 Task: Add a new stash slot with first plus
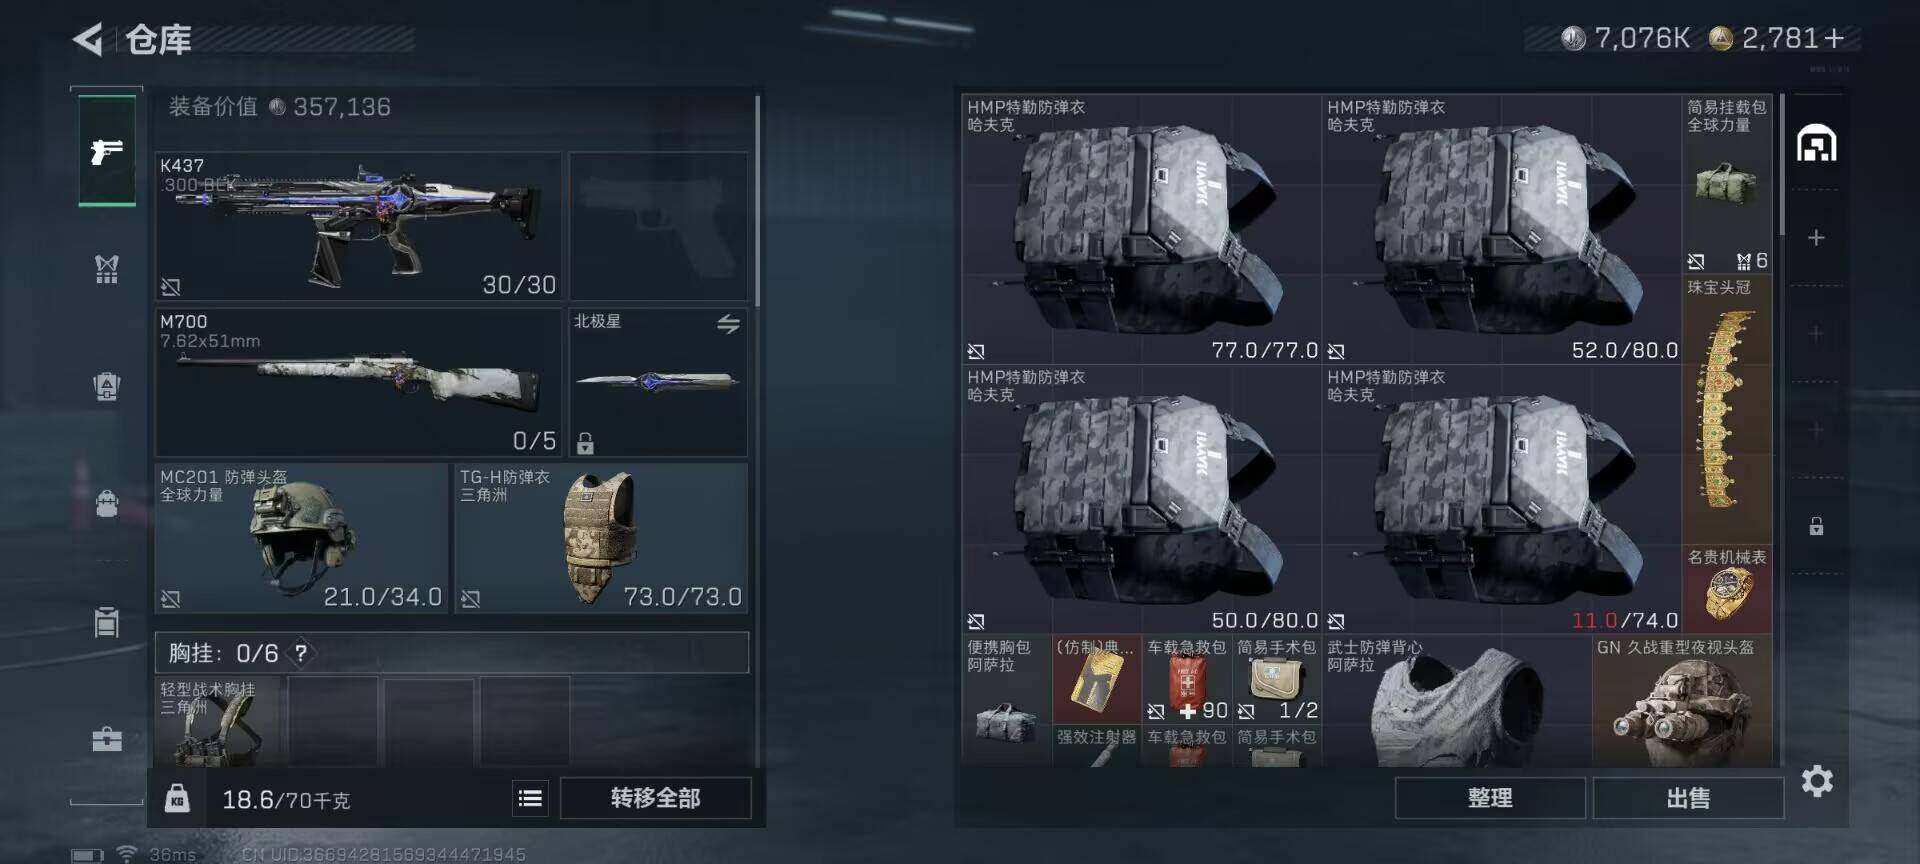click(x=1816, y=238)
